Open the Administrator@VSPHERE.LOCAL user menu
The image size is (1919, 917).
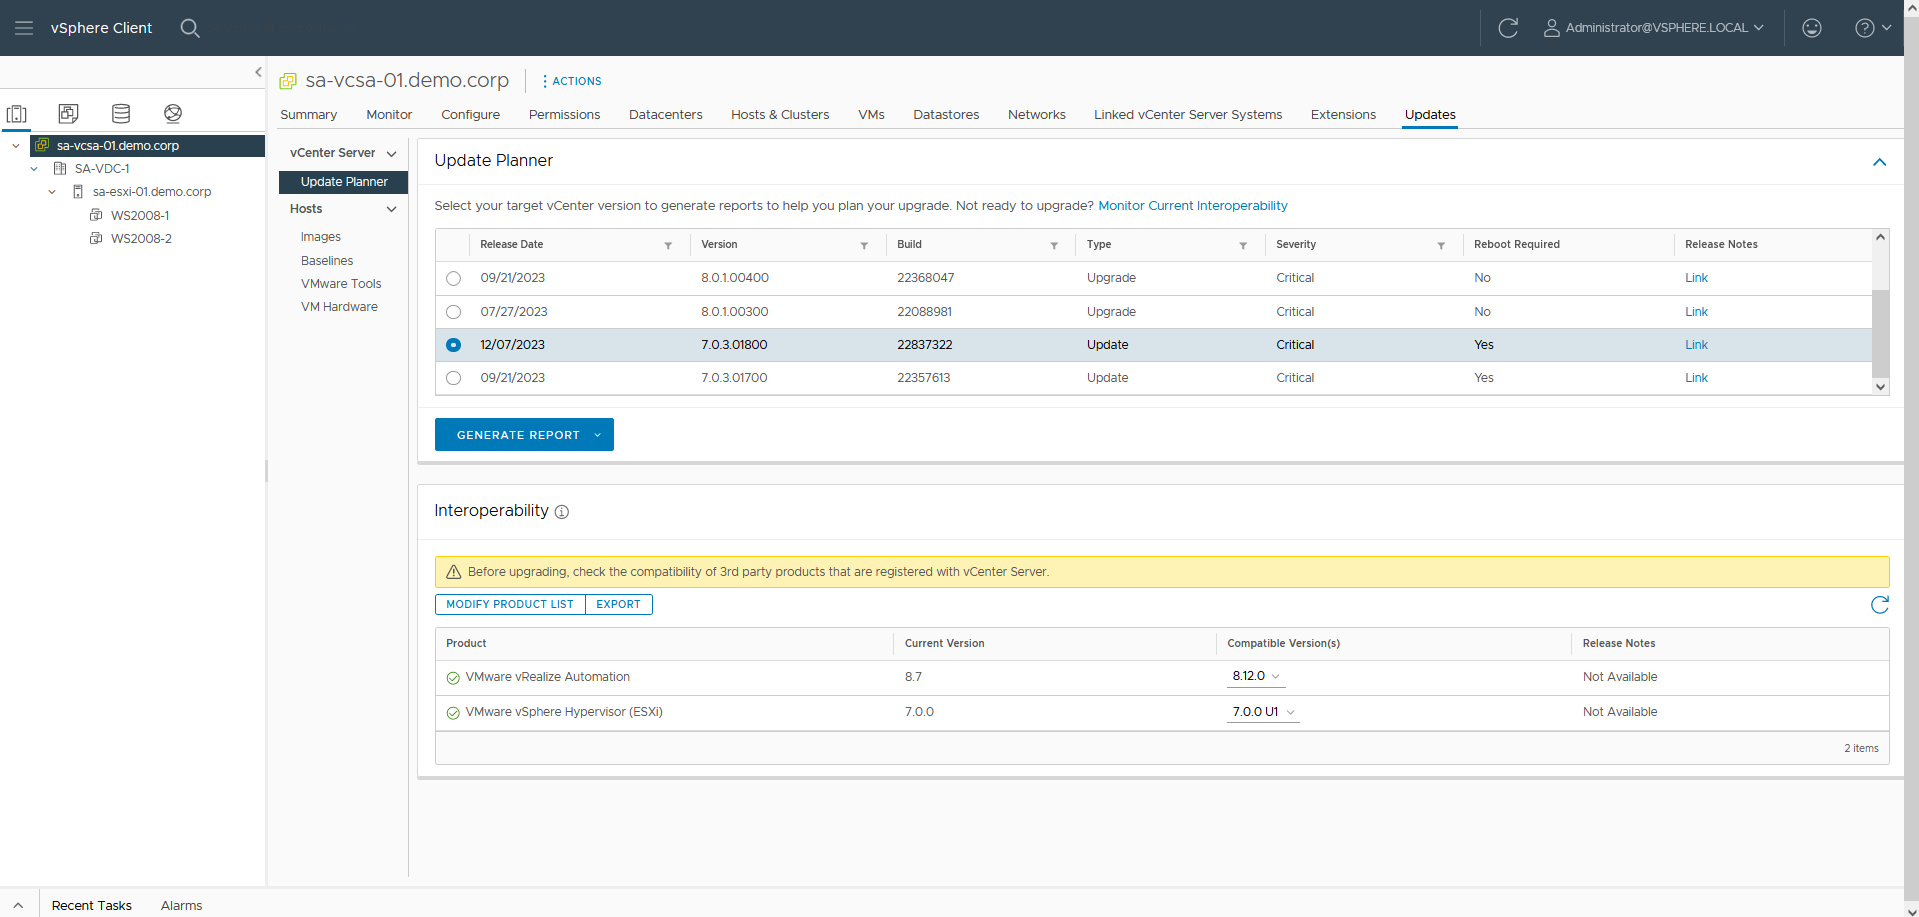[1655, 28]
